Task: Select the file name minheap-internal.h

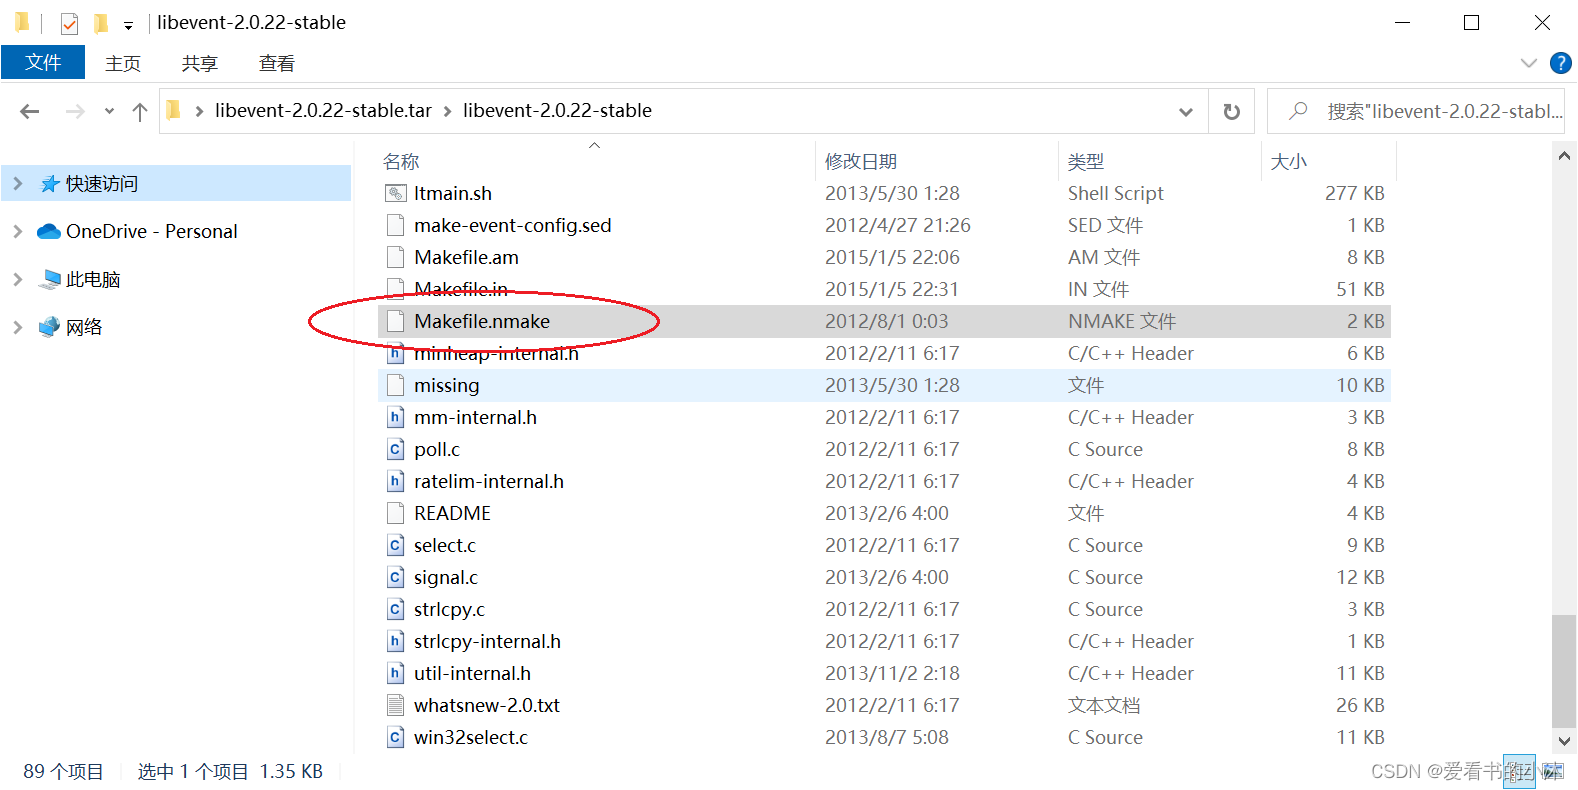Action: tap(496, 353)
